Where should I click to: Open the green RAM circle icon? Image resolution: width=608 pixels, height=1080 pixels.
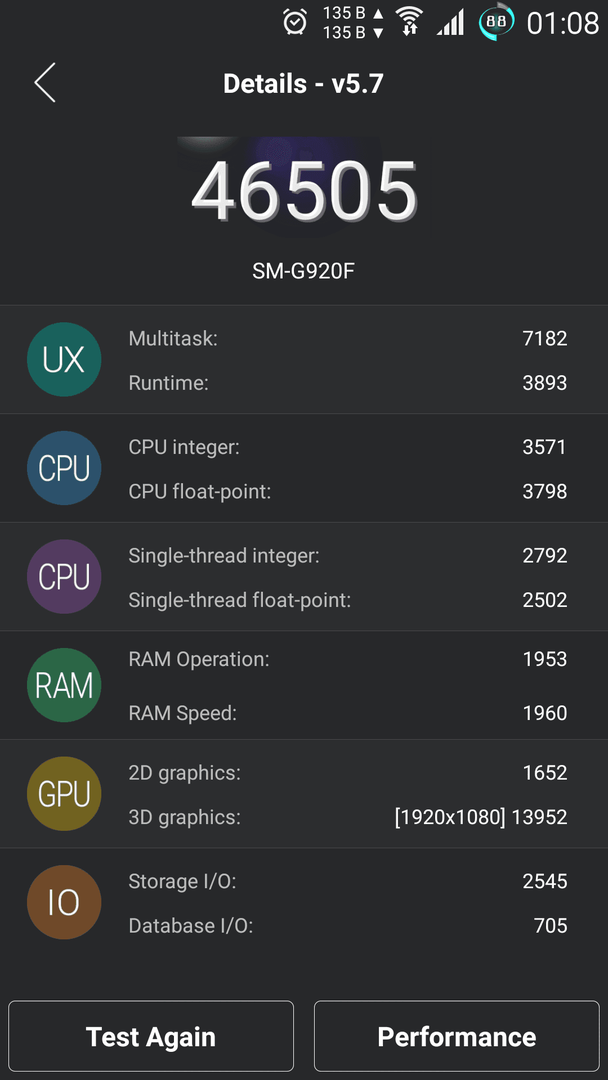click(64, 685)
